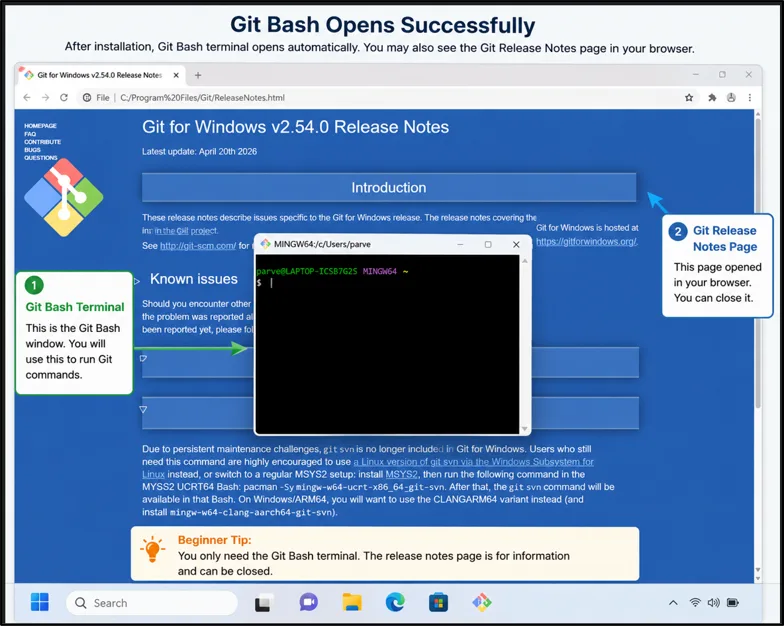Expand the first collapsed section below Known issues
This screenshot has height=626, width=784.
click(144, 358)
